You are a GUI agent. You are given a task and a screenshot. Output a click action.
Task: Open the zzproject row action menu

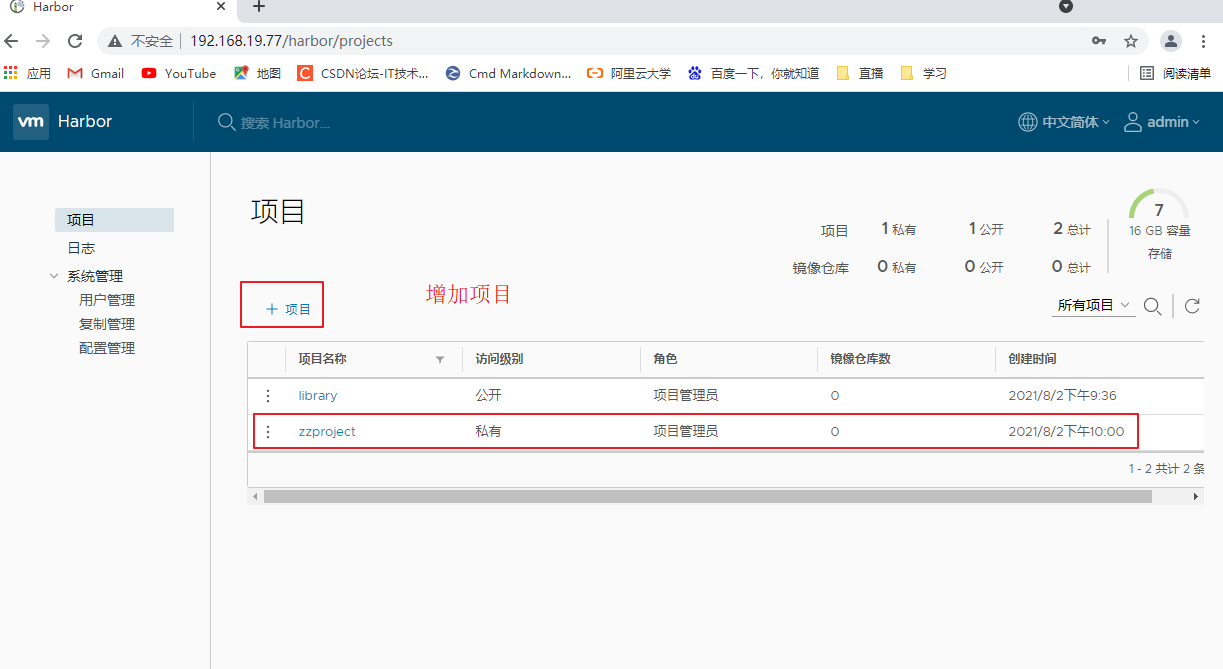(x=267, y=432)
